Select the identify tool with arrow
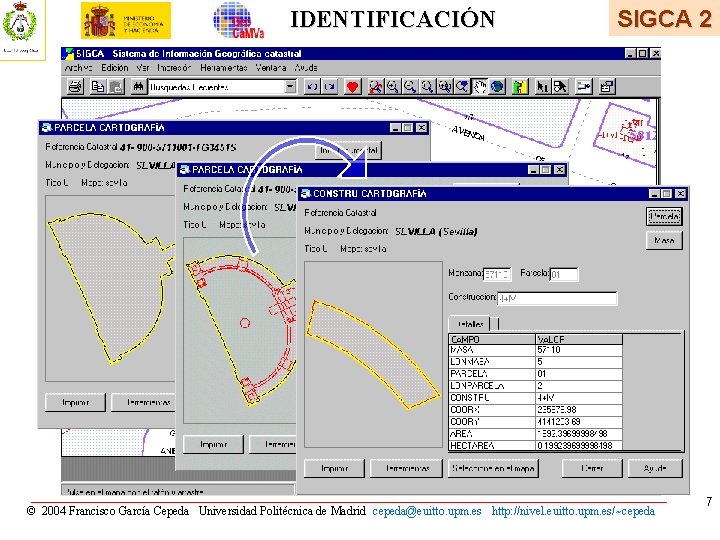The image size is (720, 540). click(x=560, y=86)
